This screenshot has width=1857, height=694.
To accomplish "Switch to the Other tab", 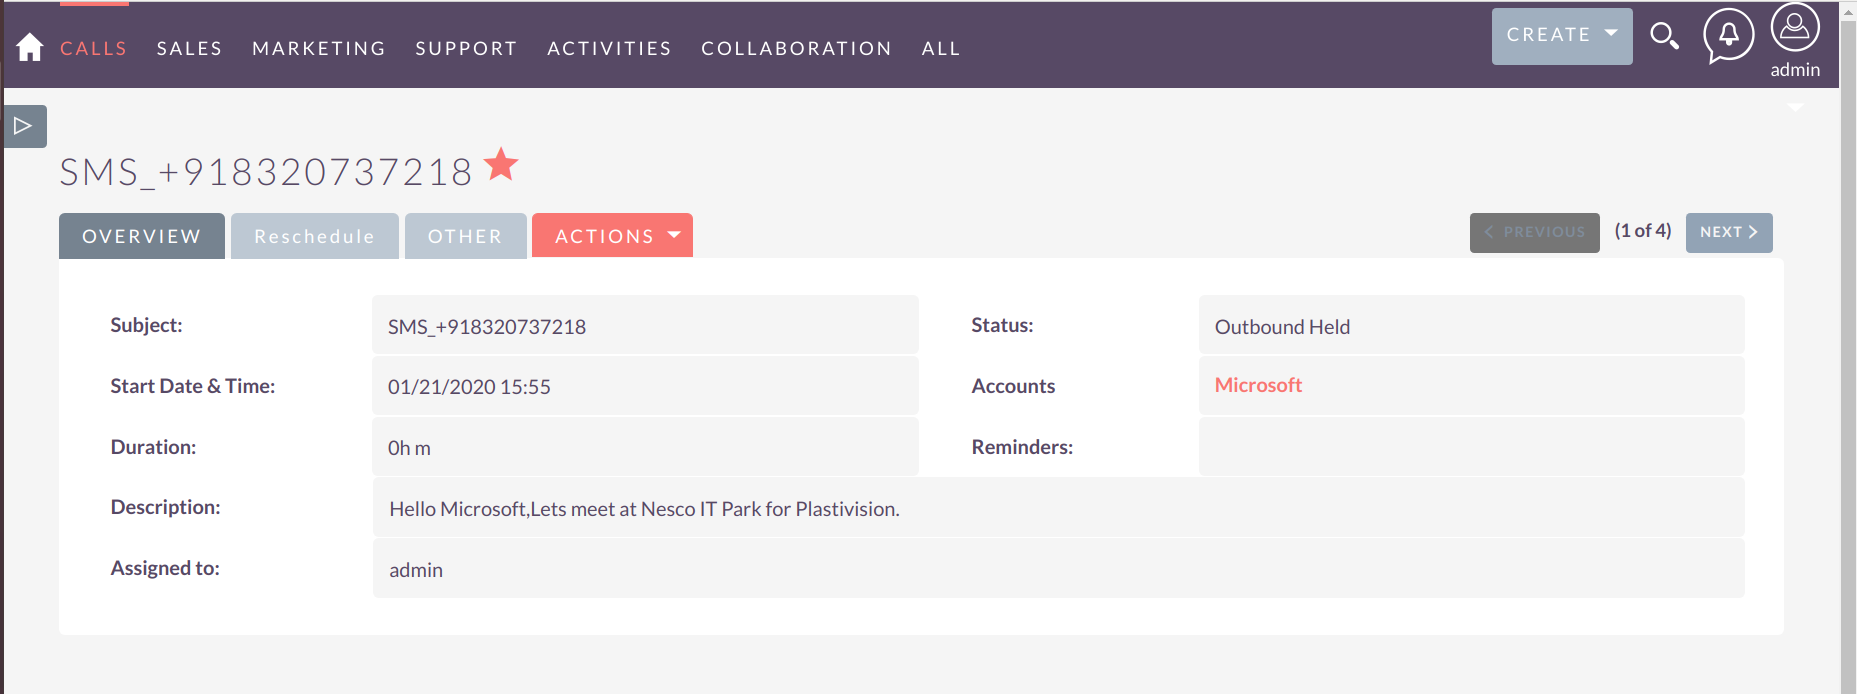I will click(x=465, y=236).
